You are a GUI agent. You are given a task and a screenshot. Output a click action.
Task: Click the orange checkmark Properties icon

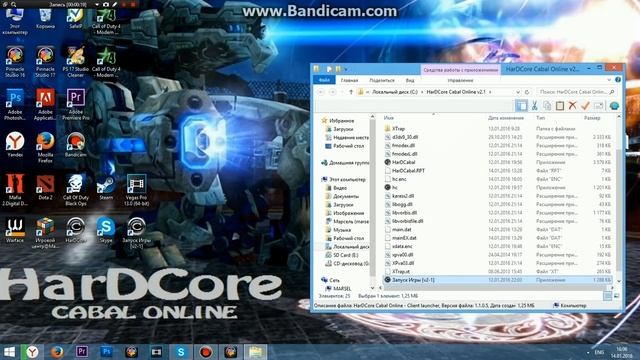[585, 106]
